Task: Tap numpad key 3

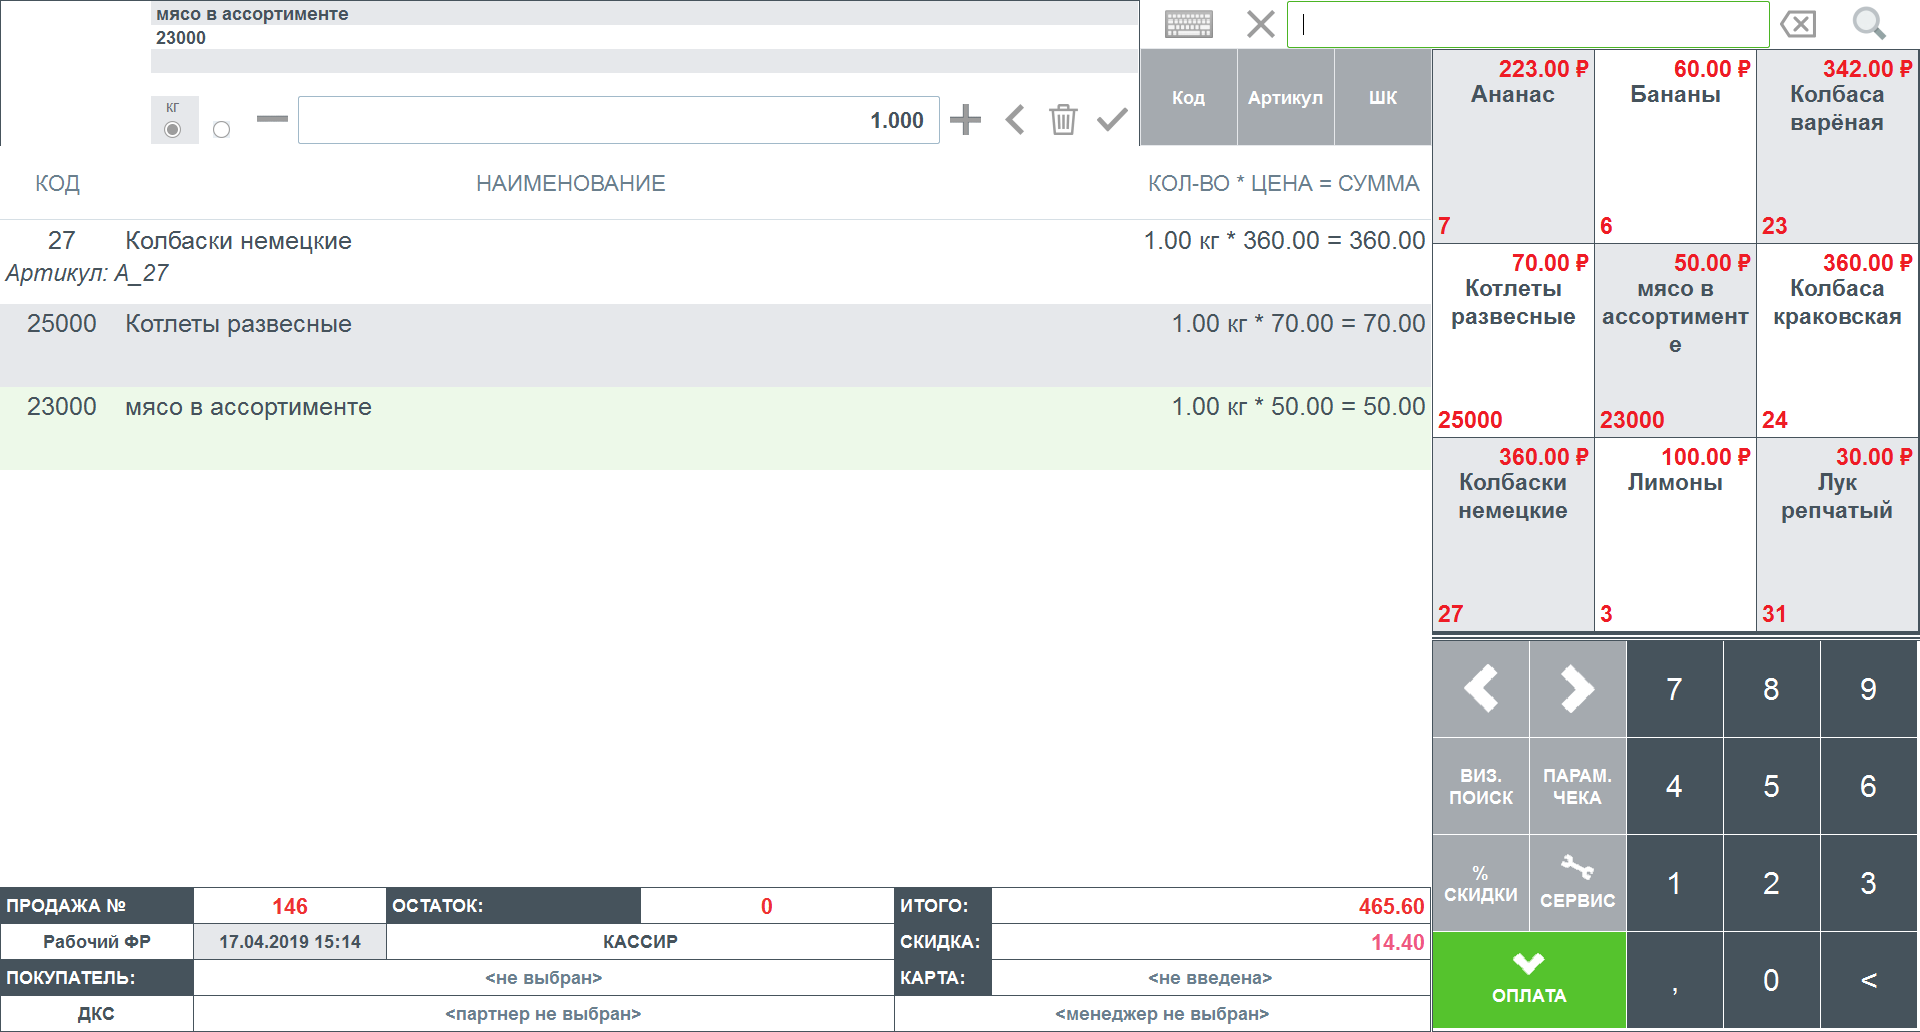Action: pos(1868,883)
